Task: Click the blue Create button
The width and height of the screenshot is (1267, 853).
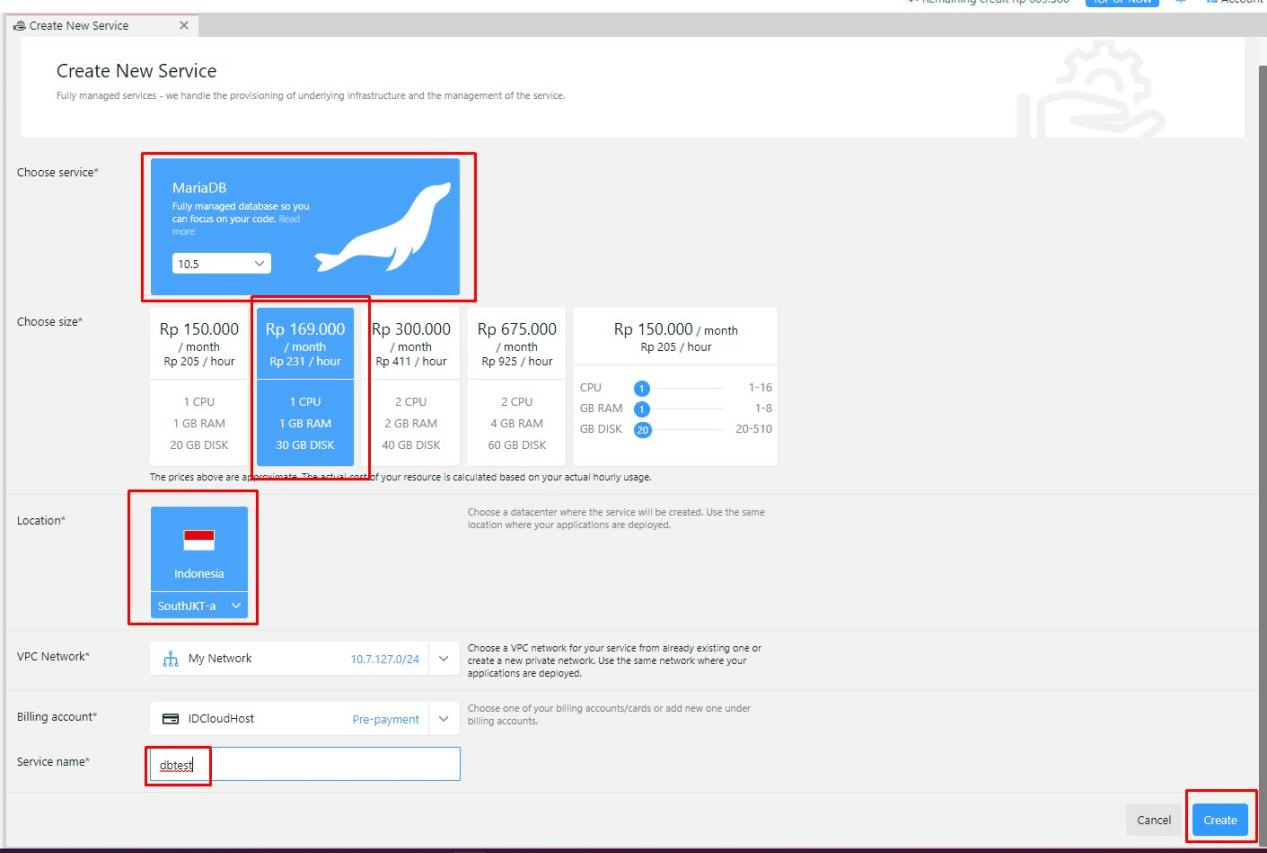Action: click(1219, 820)
